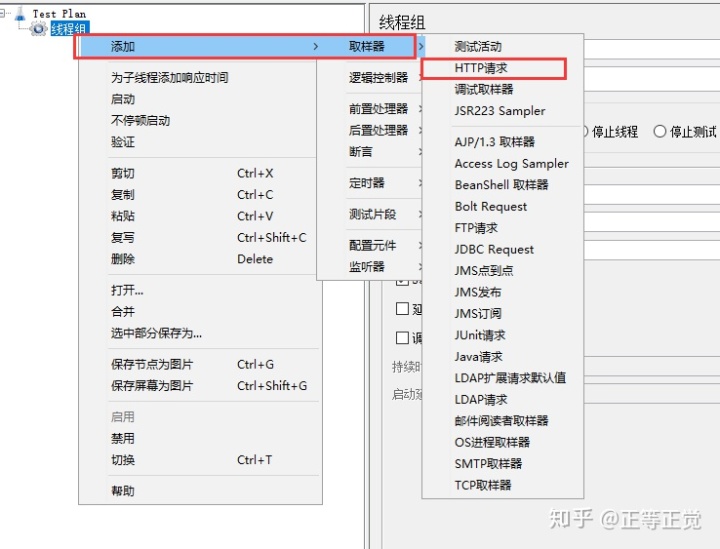
Task: Click 复写 menu item
Action: point(198,238)
